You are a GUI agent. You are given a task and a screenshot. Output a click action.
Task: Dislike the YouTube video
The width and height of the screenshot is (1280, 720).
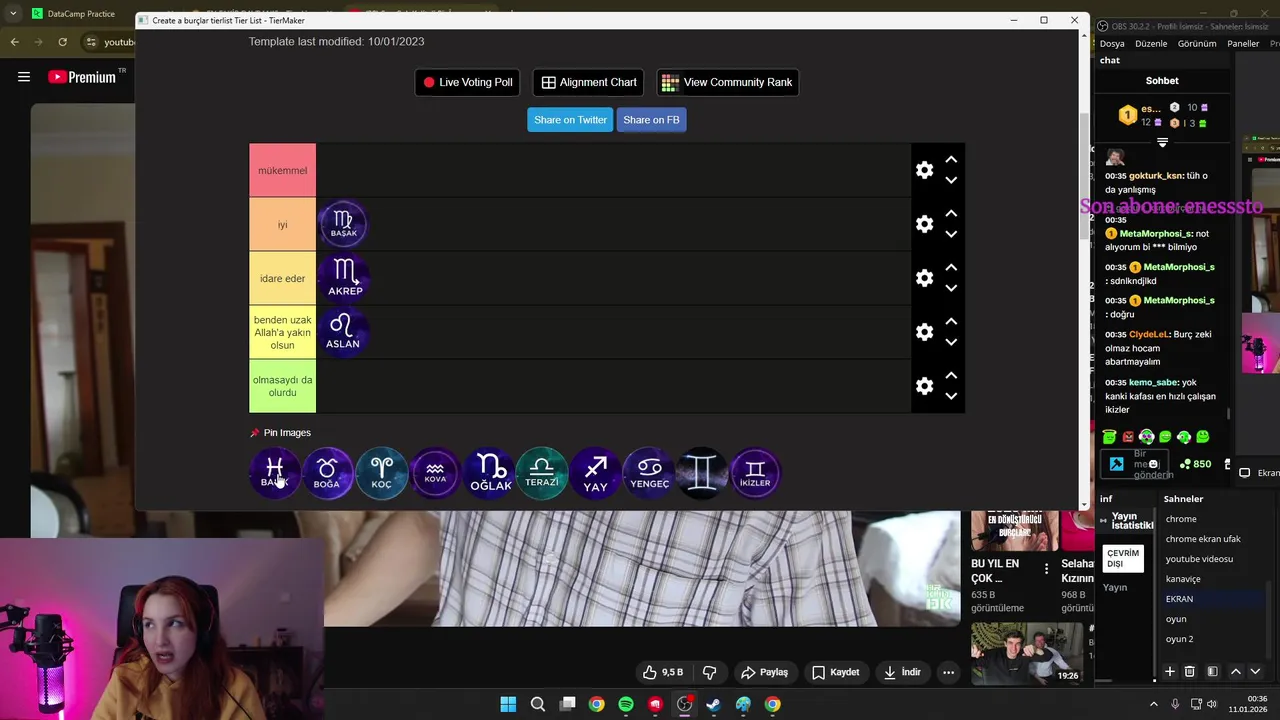(x=710, y=672)
